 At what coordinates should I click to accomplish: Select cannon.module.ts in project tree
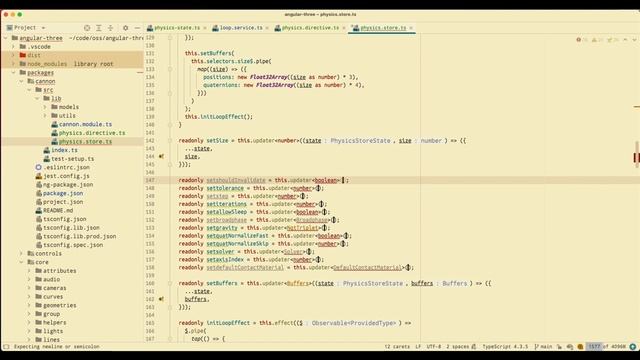pos(85,124)
